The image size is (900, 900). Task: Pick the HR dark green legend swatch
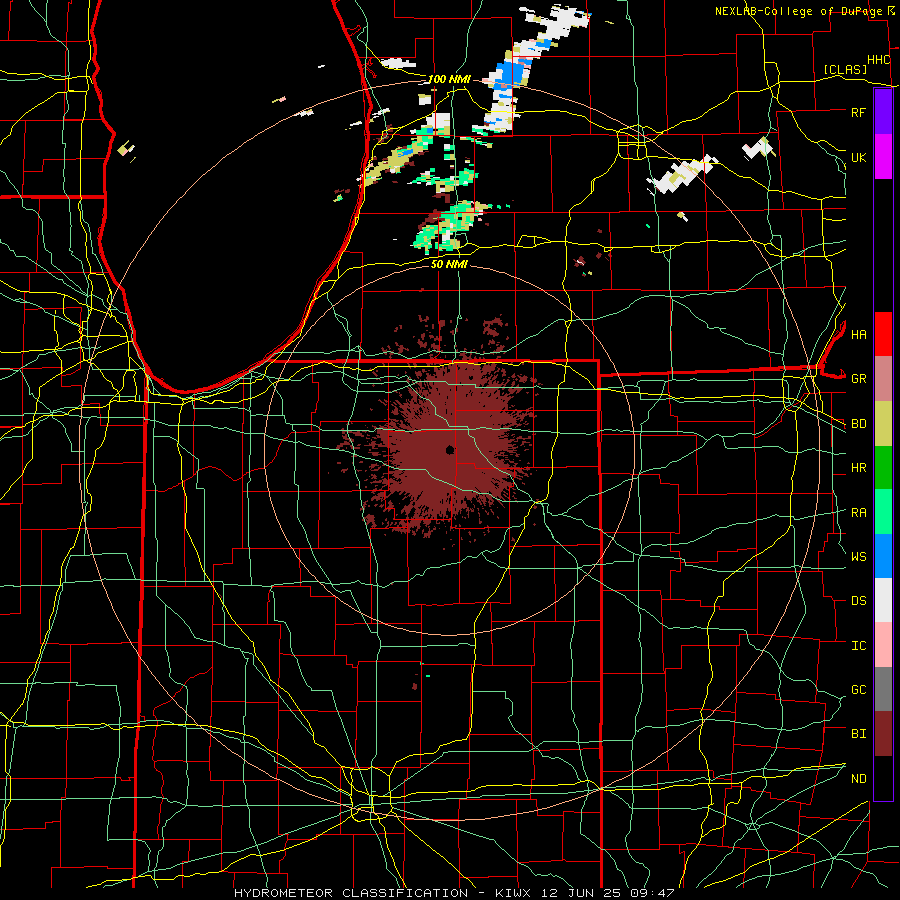(x=883, y=468)
